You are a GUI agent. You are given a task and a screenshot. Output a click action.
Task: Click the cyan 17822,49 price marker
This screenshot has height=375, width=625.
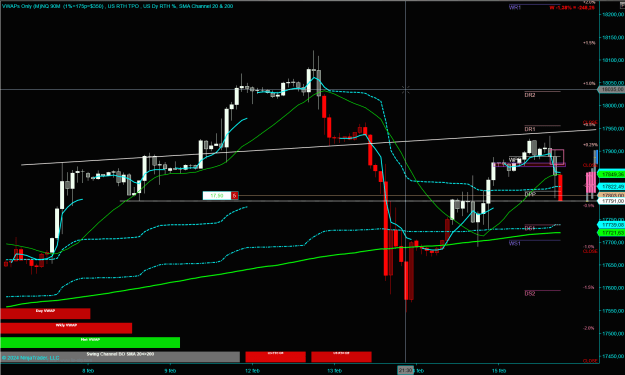(x=612, y=187)
